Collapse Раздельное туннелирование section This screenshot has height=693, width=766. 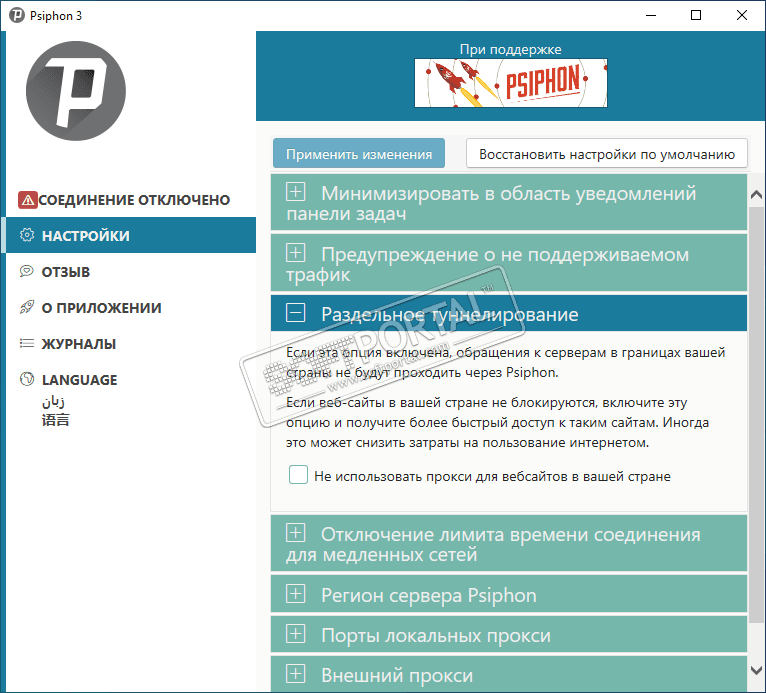tap(509, 314)
